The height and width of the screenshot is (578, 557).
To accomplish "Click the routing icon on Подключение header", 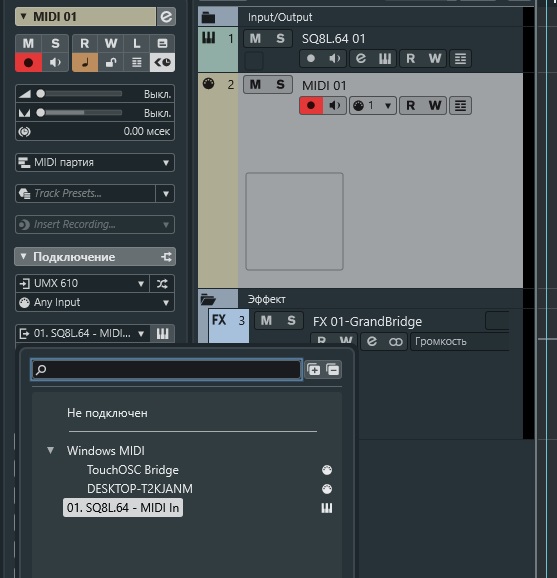I will [x=166, y=257].
